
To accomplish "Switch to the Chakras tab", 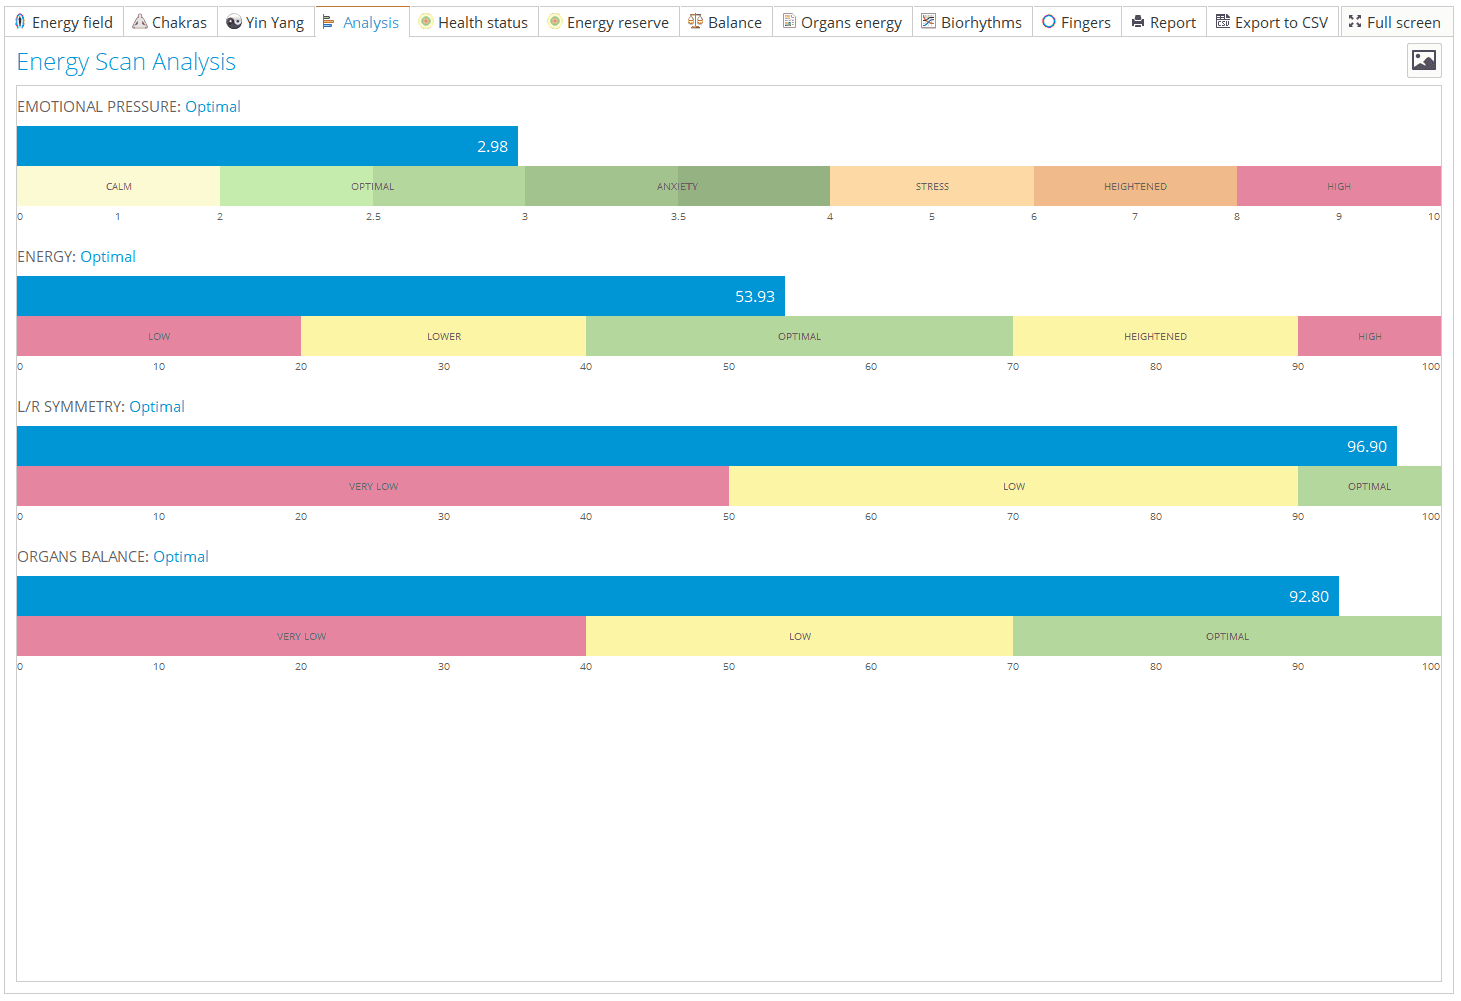I will tap(170, 22).
